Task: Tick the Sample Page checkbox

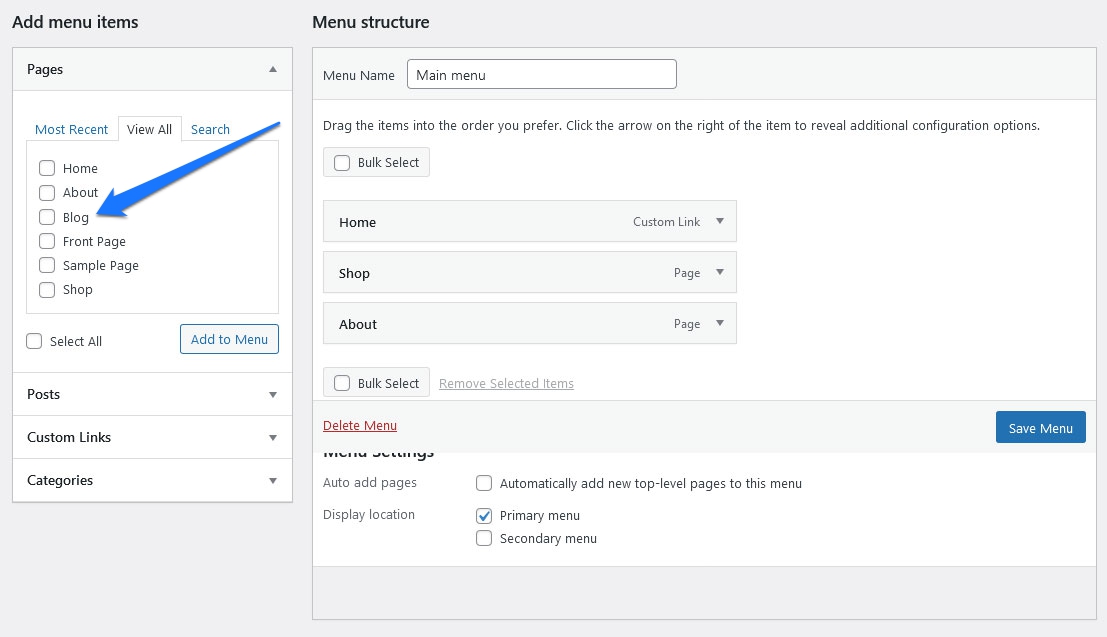Action: (47, 265)
